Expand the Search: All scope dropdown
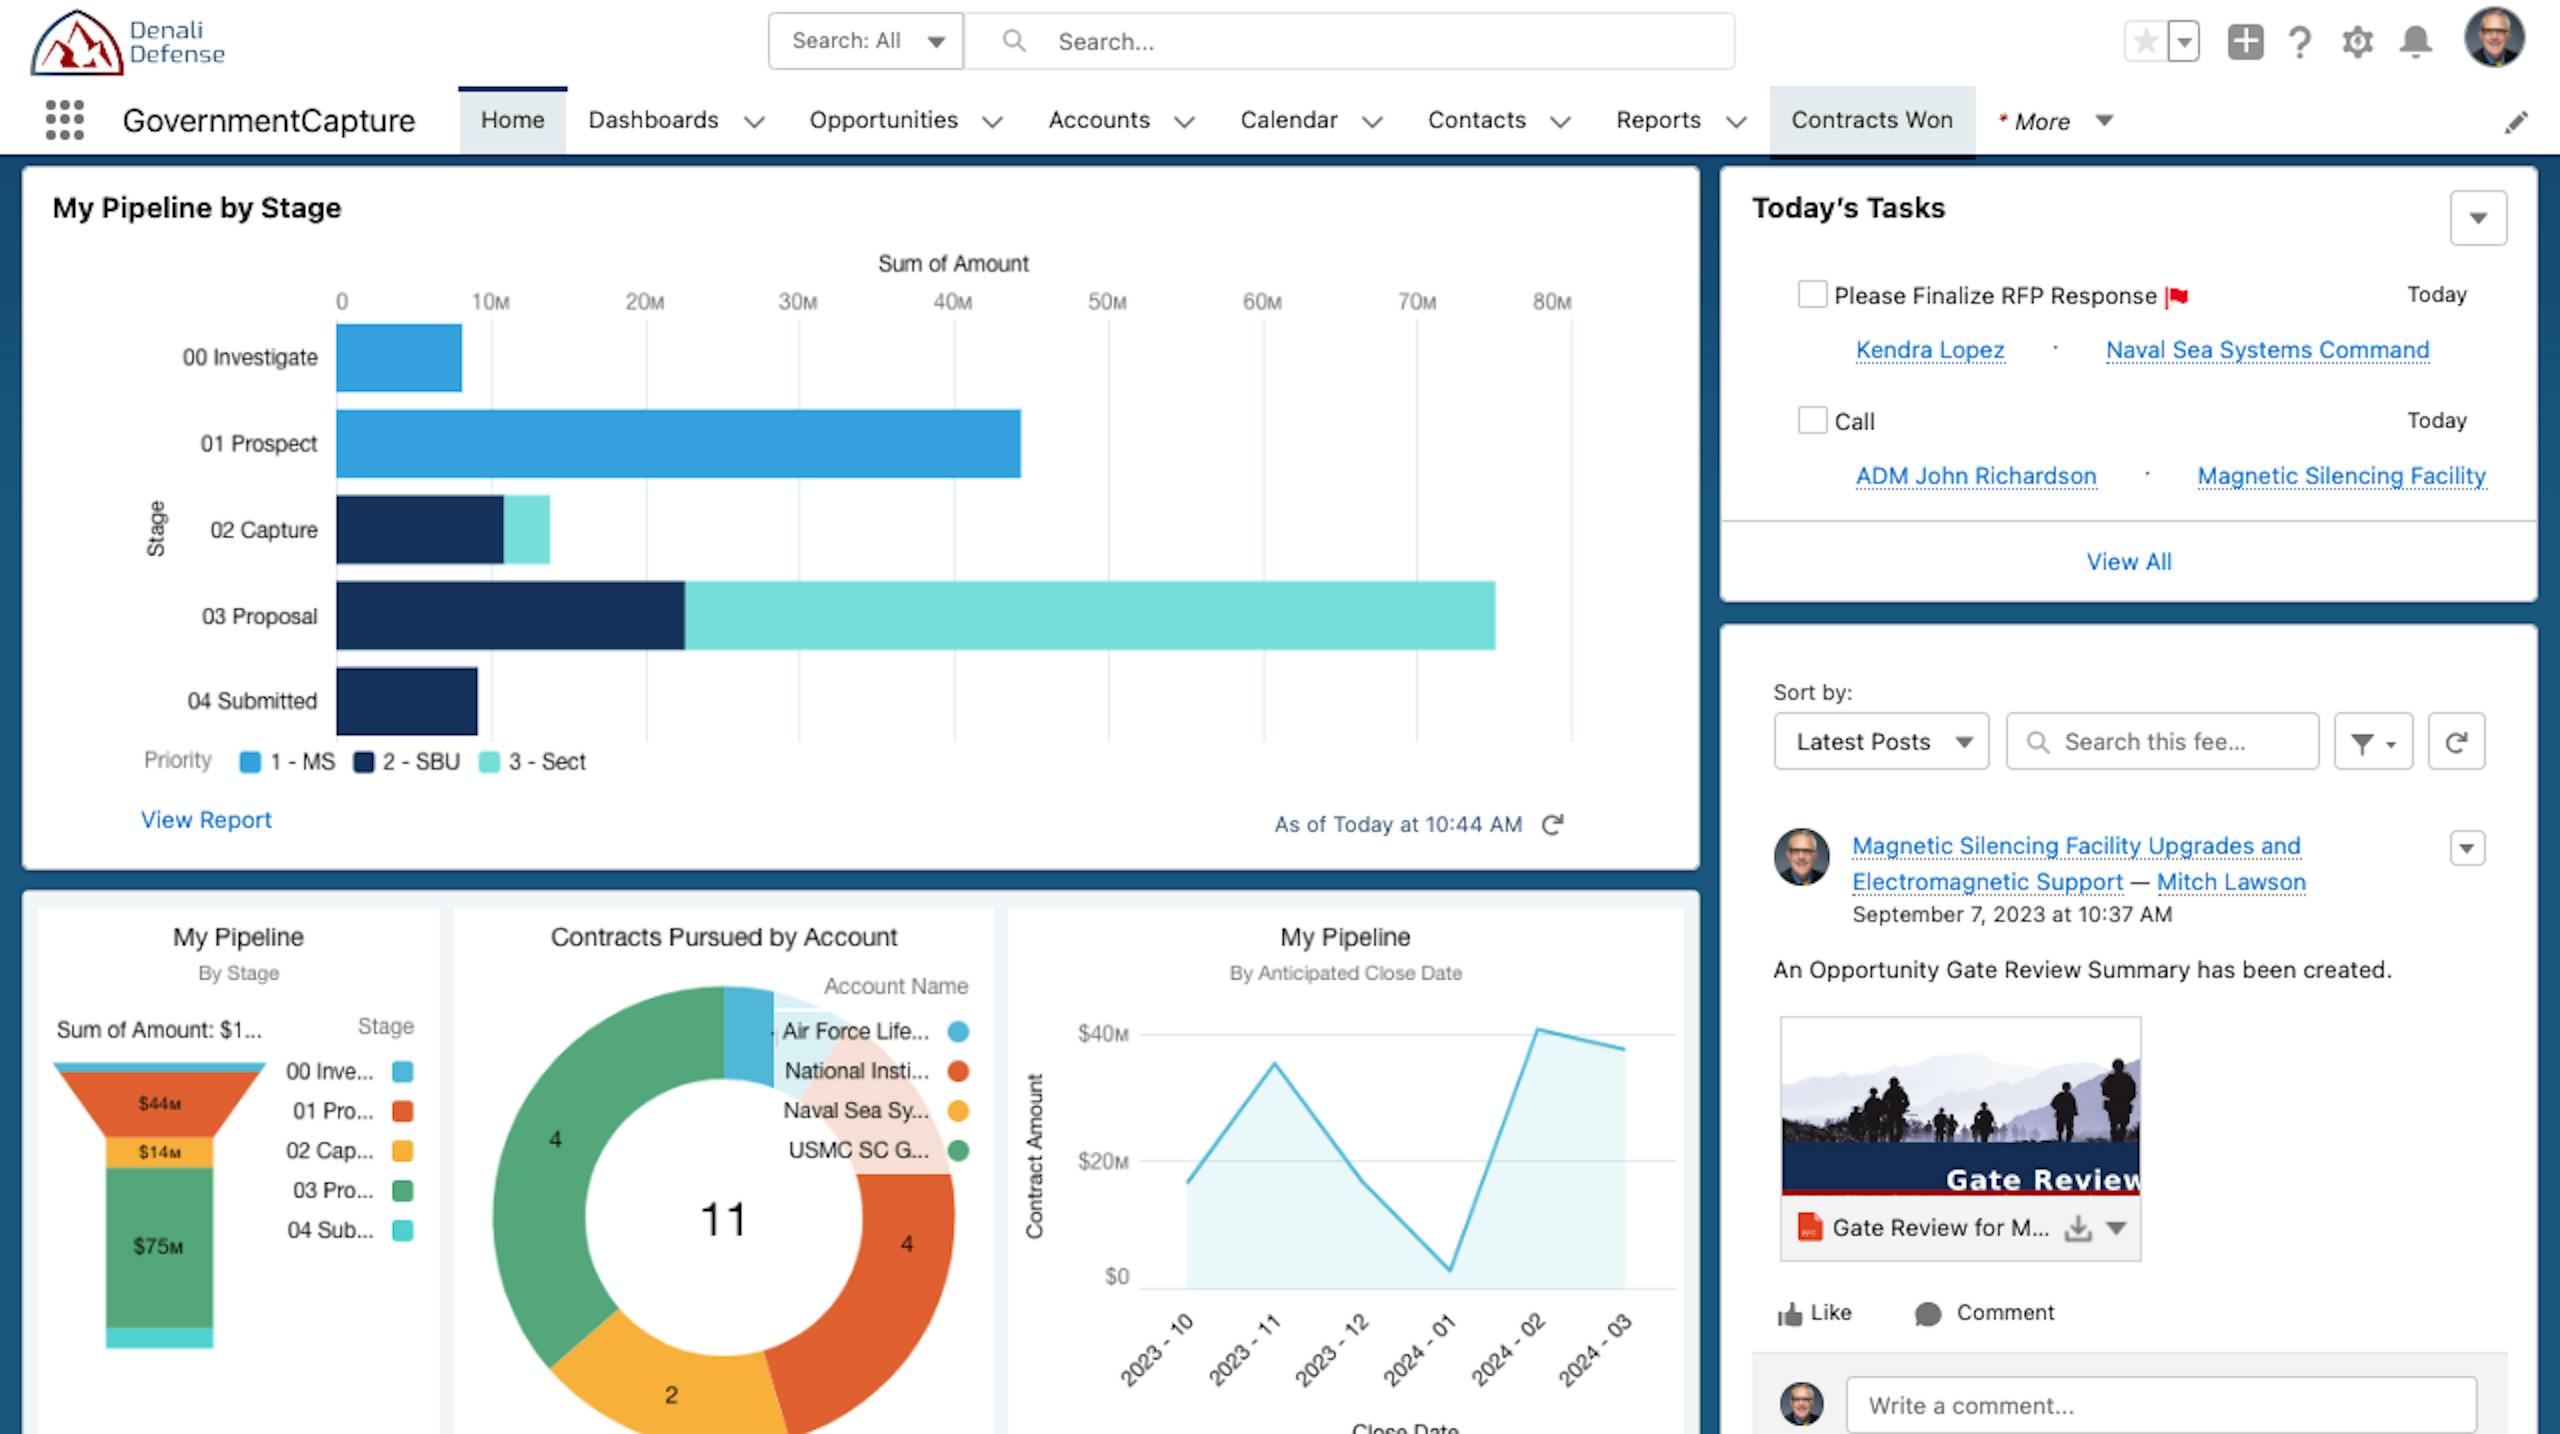This screenshot has height=1434, width=2560. (x=865, y=42)
